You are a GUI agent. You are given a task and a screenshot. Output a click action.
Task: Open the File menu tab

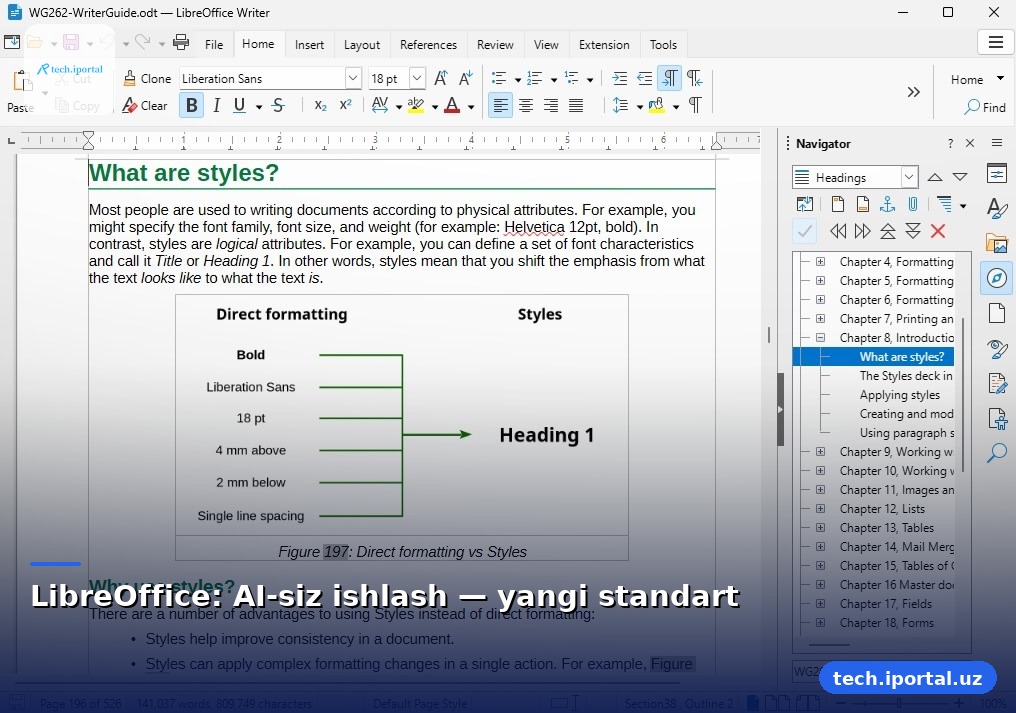[214, 45]
